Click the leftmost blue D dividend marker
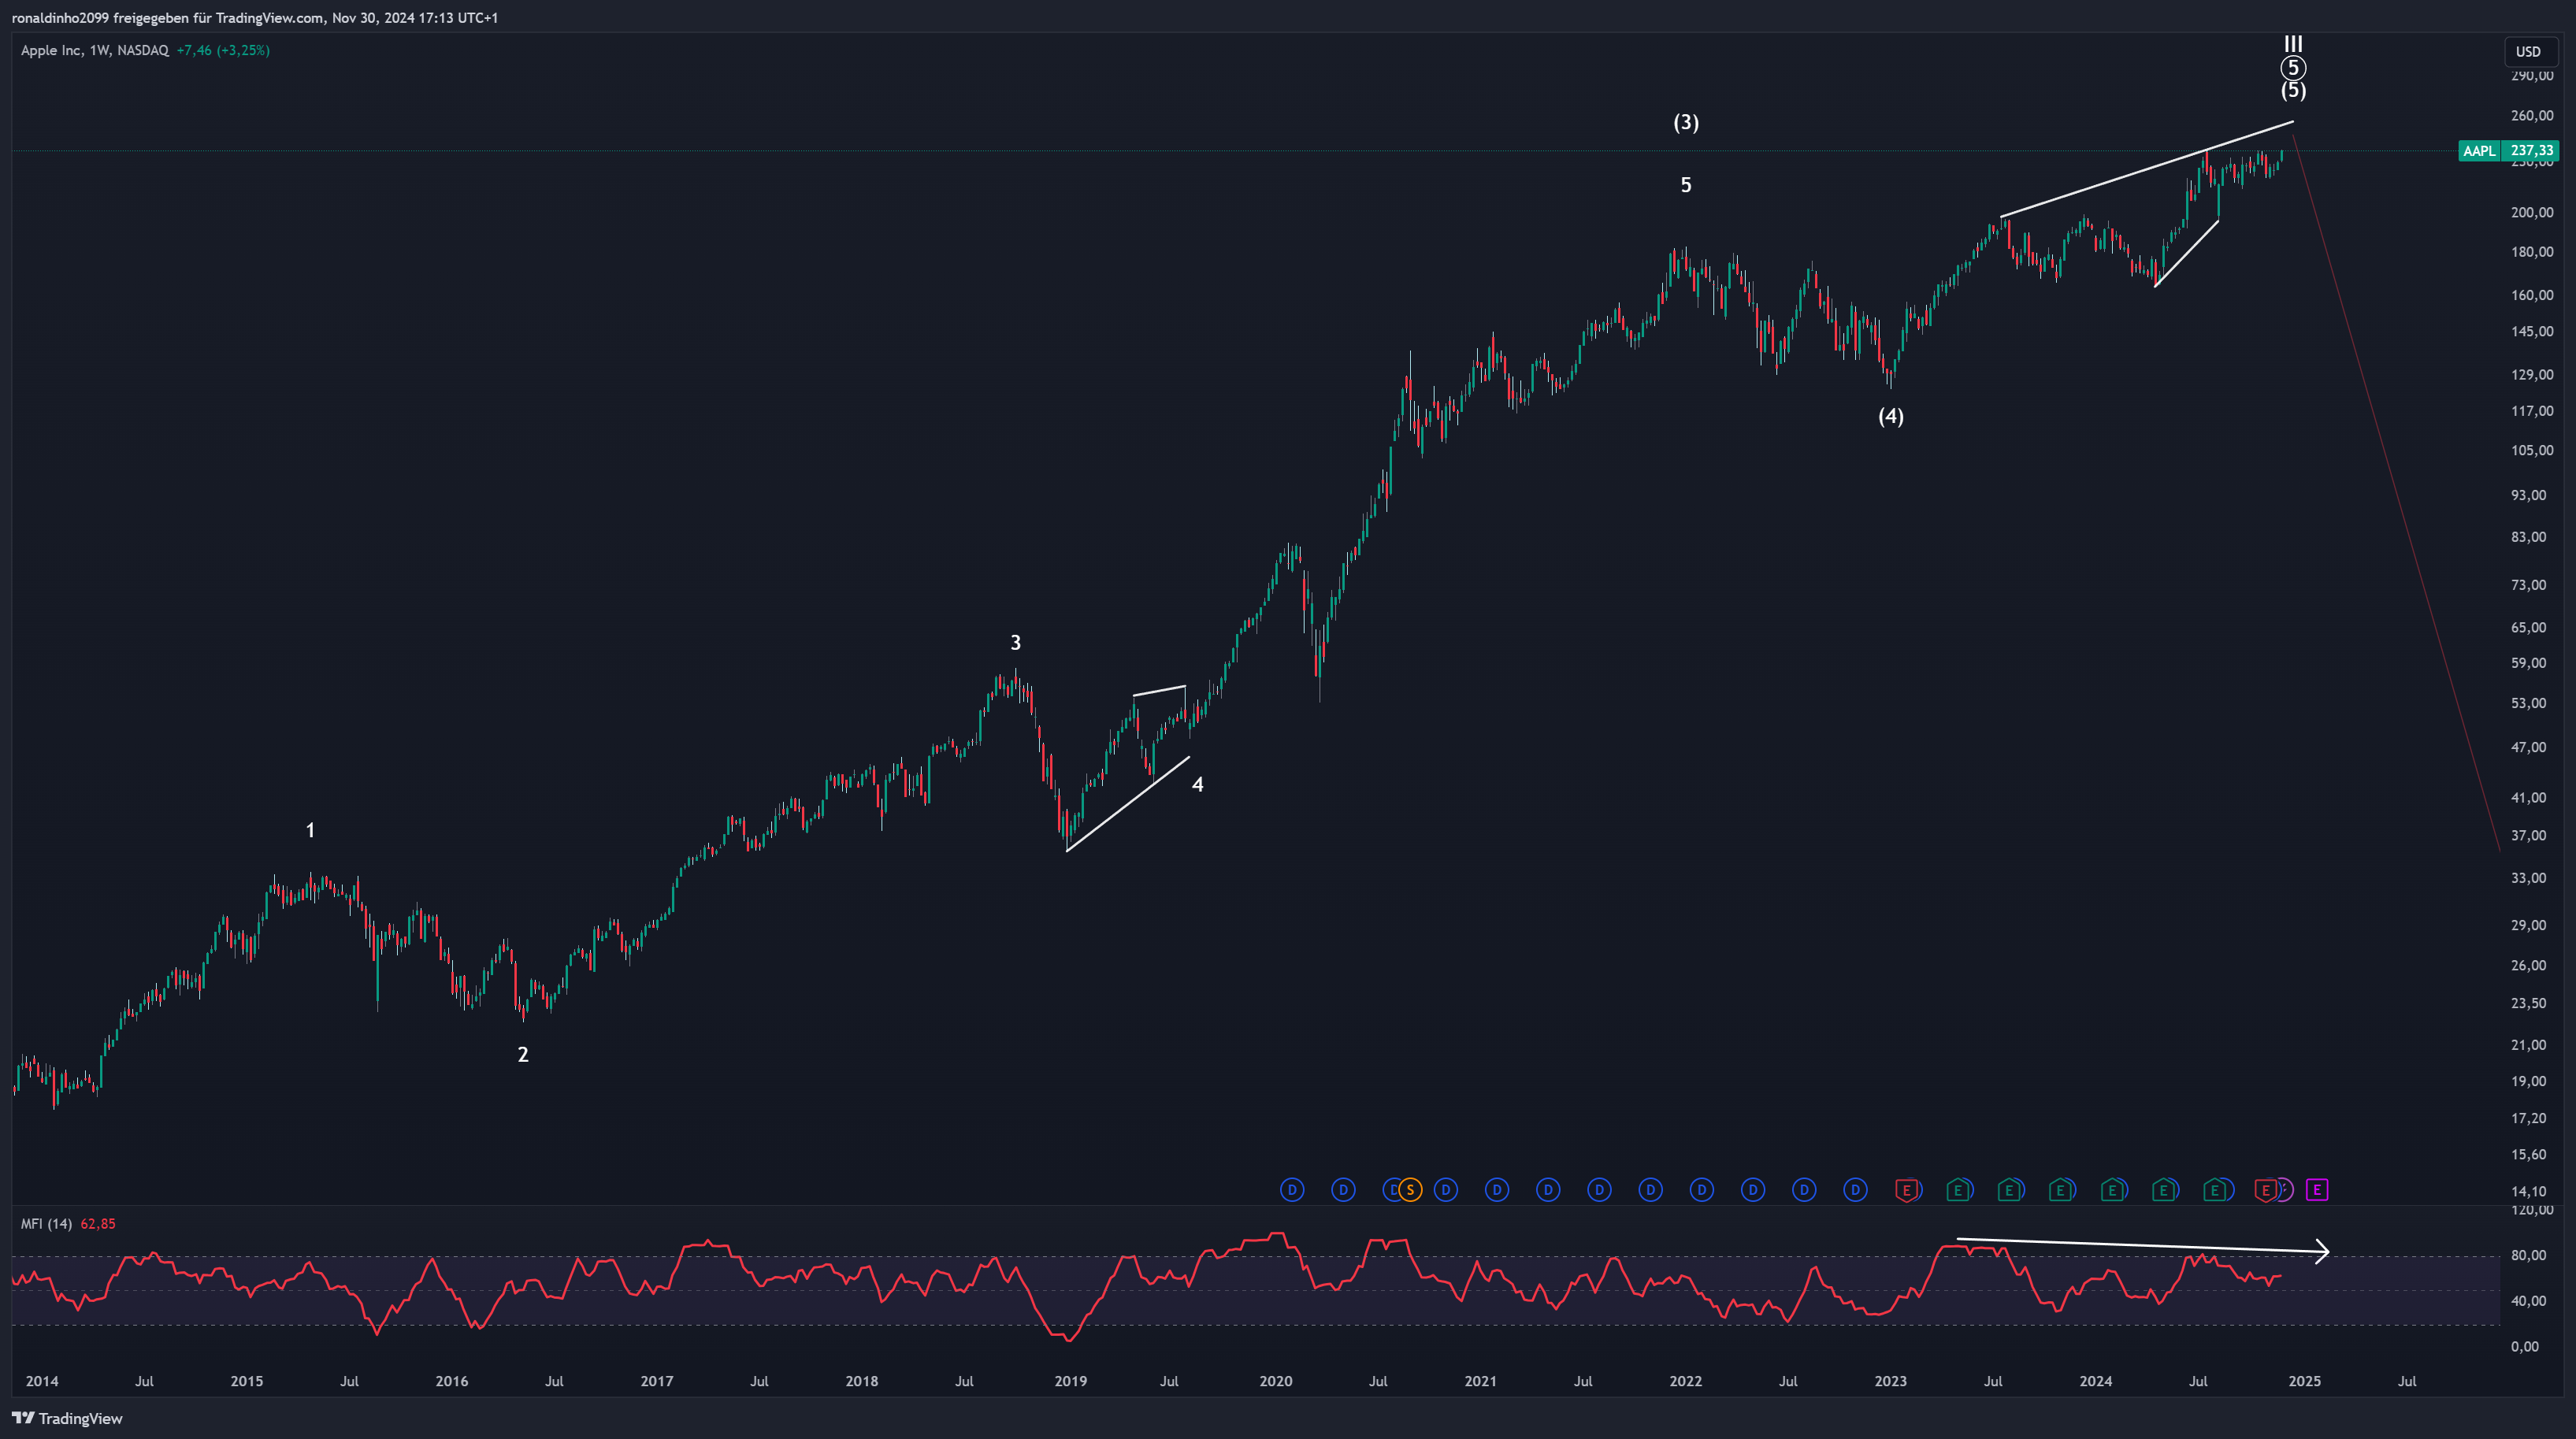The width and height of the screenshot is (2576, 1439). pos(1292,1190)
